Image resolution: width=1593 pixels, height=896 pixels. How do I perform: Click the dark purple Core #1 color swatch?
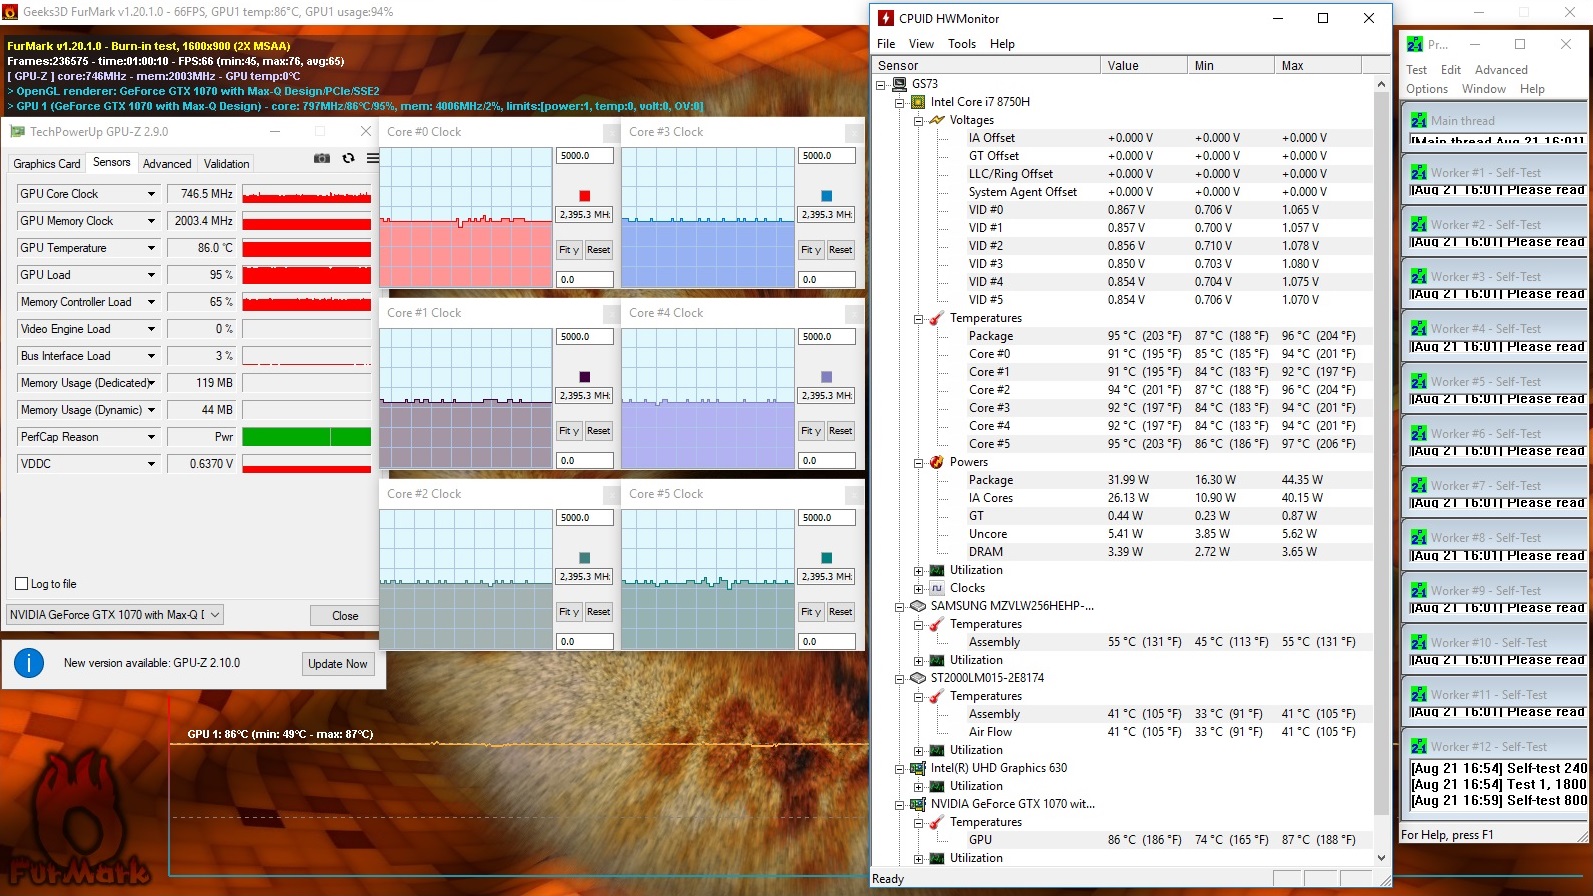[x=585, y=377]
